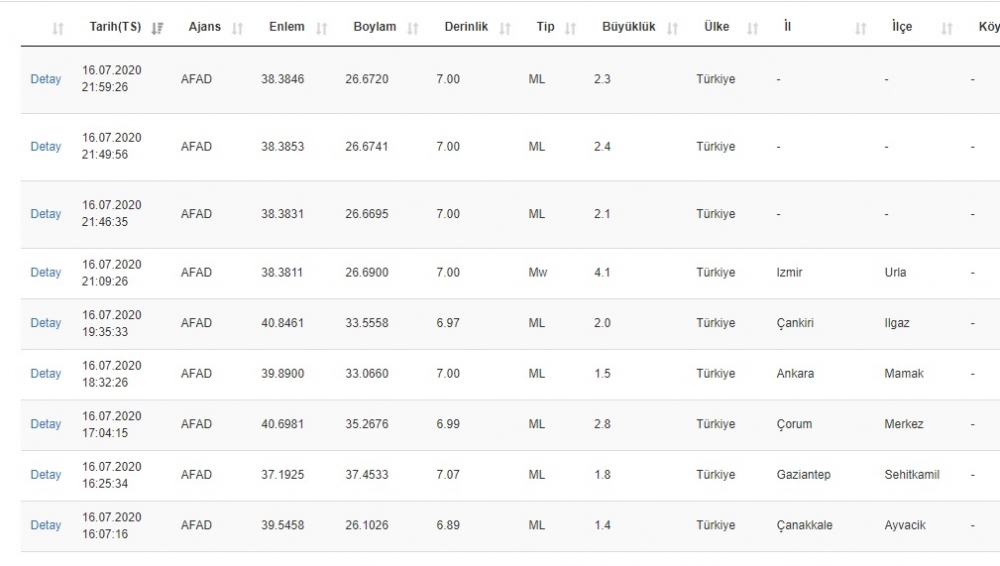
Task: Sort by Büyüklük using its arrow icon
Action: [672, 29]
